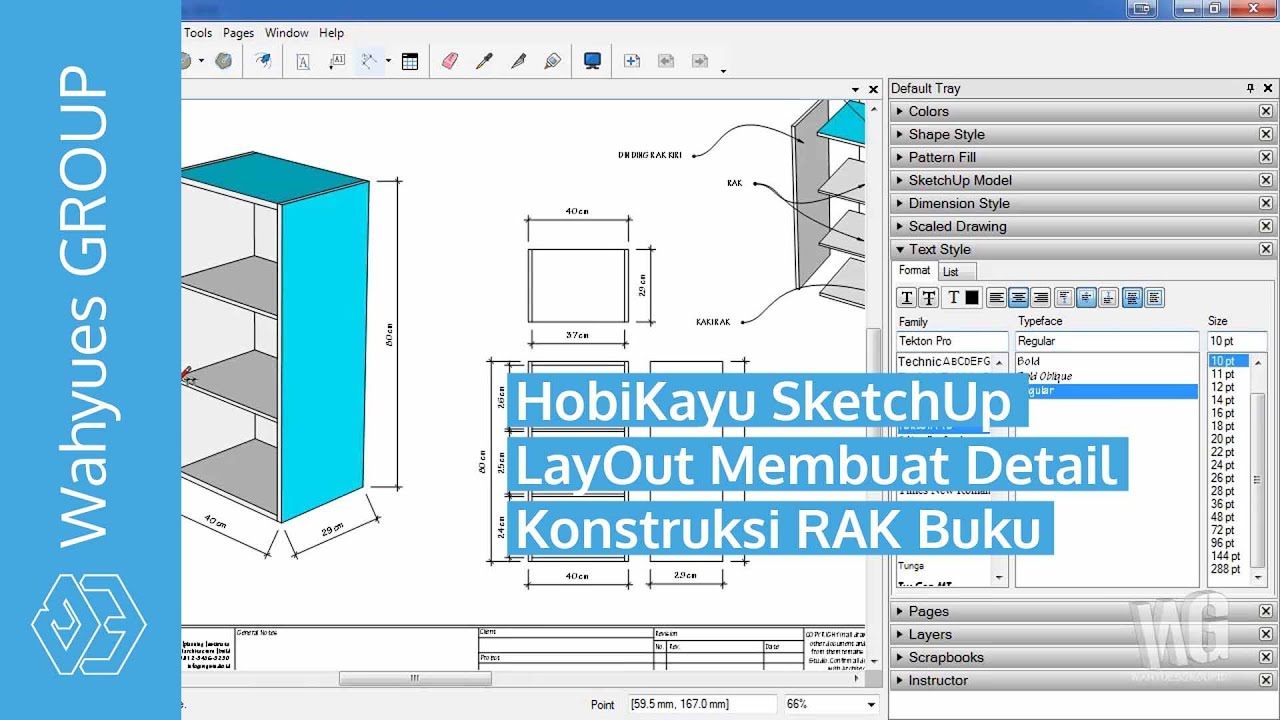The width and height of the screenshot is (1280, 720).
Task: Select 288 pt font size
Action: [1226, 569]
